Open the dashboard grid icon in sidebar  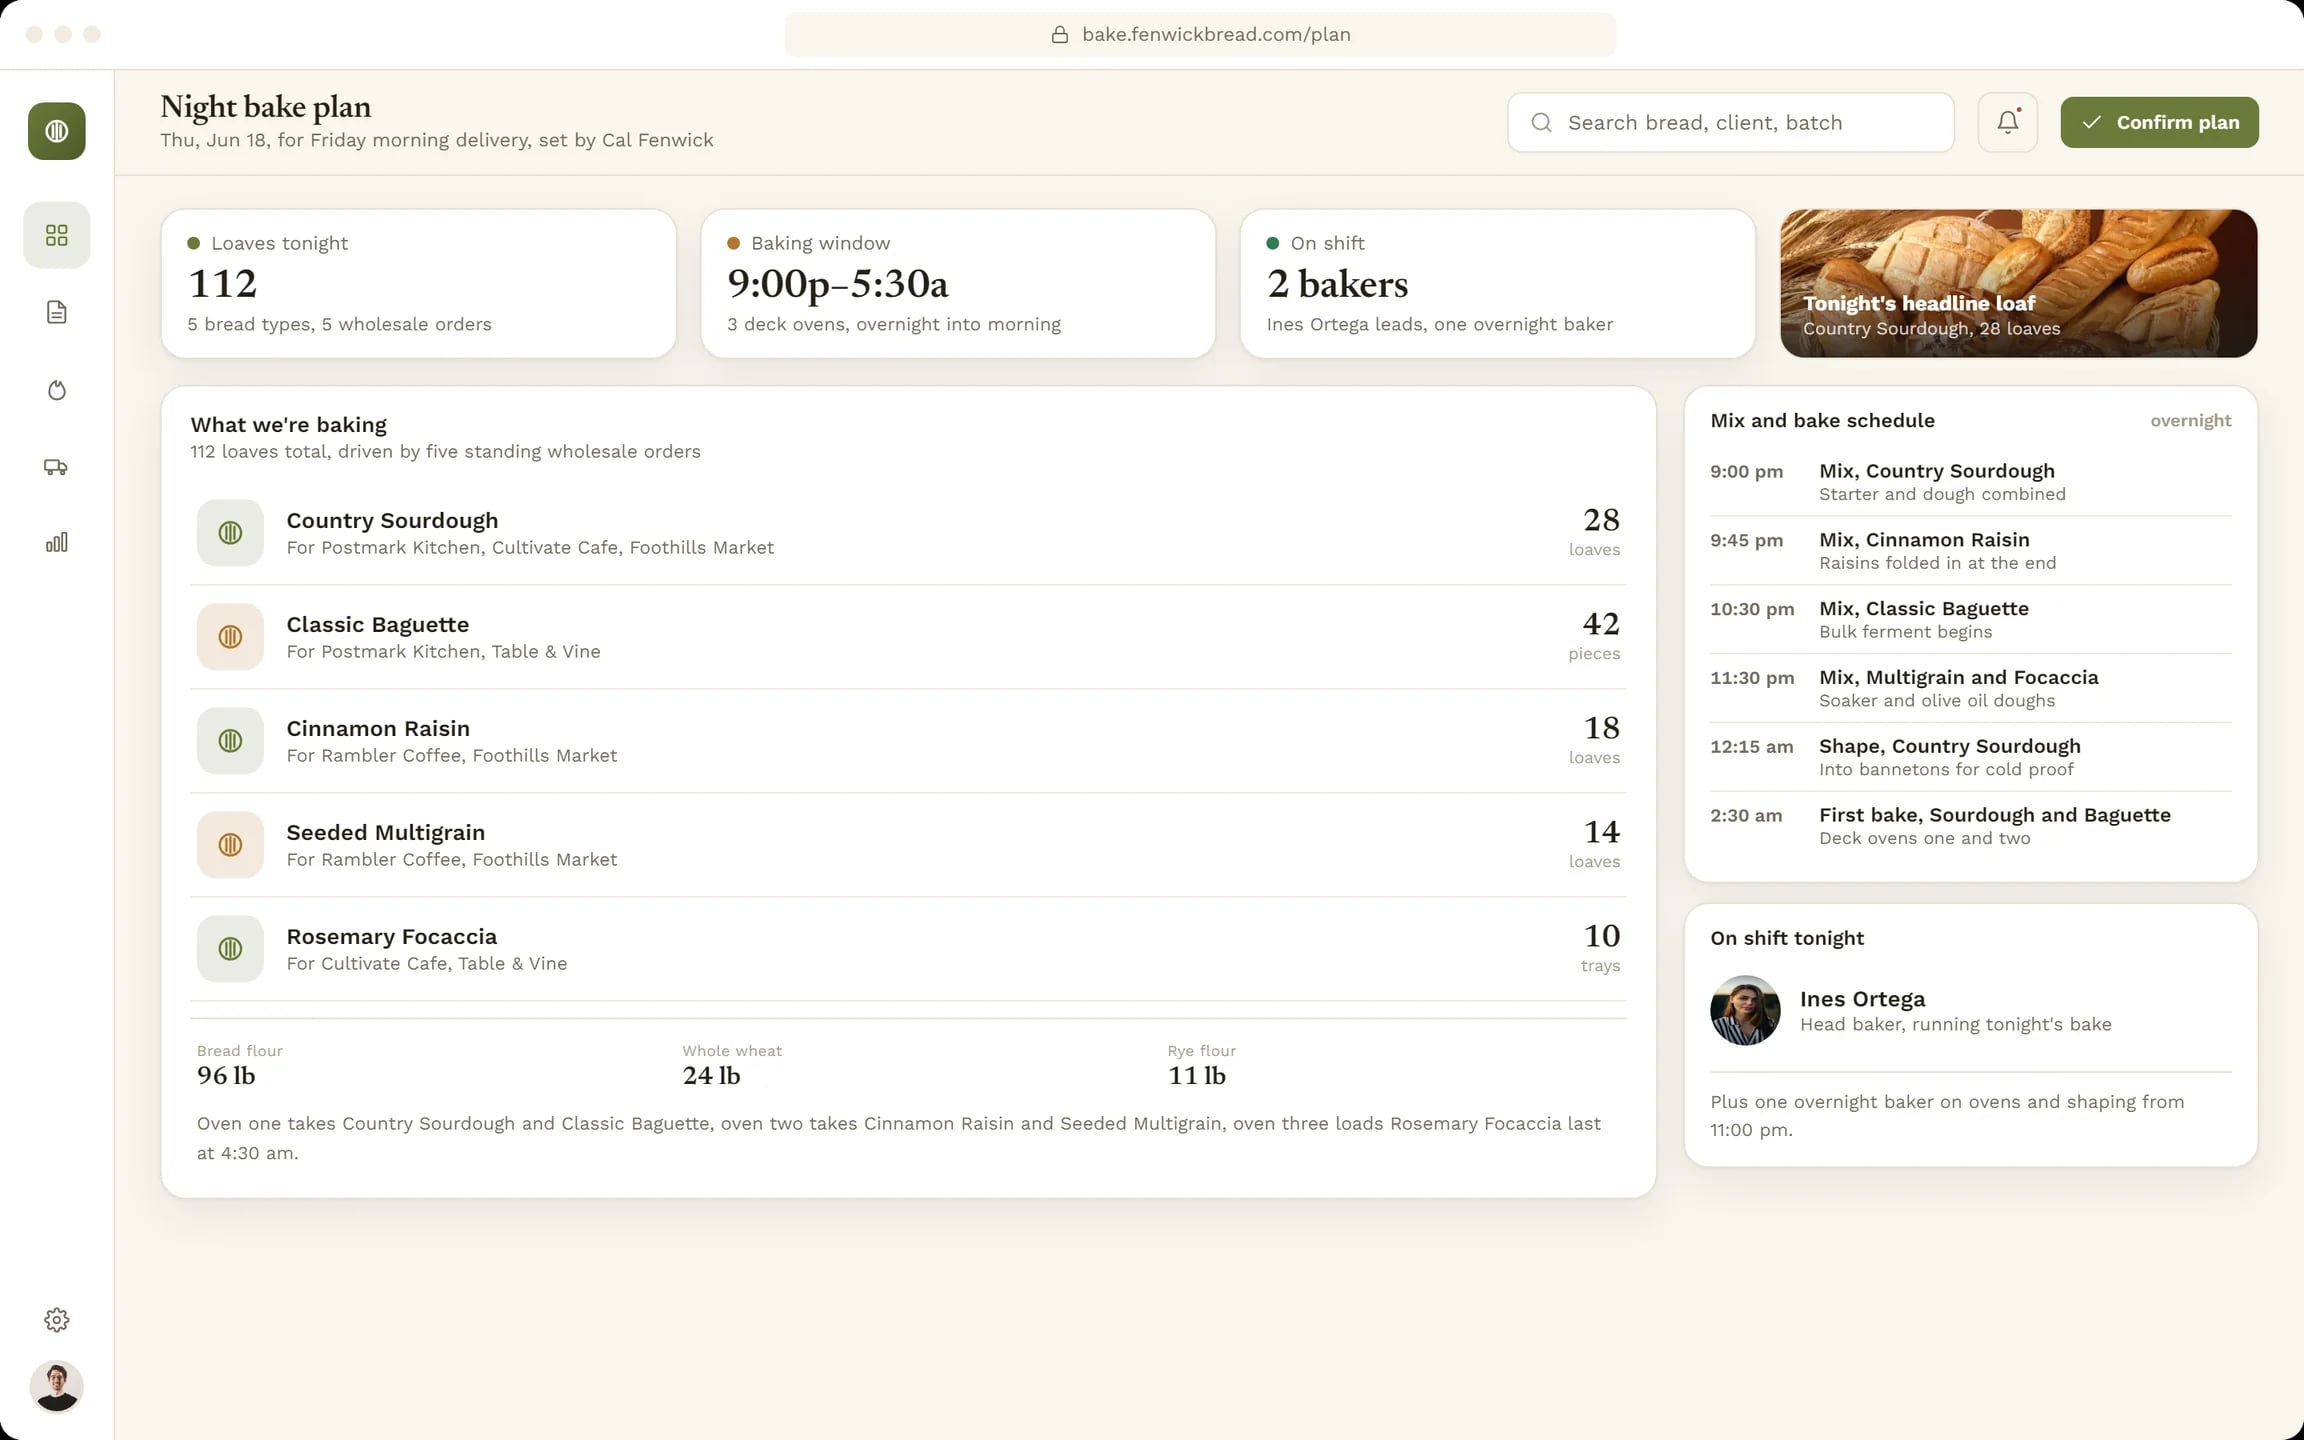[57, 235]
